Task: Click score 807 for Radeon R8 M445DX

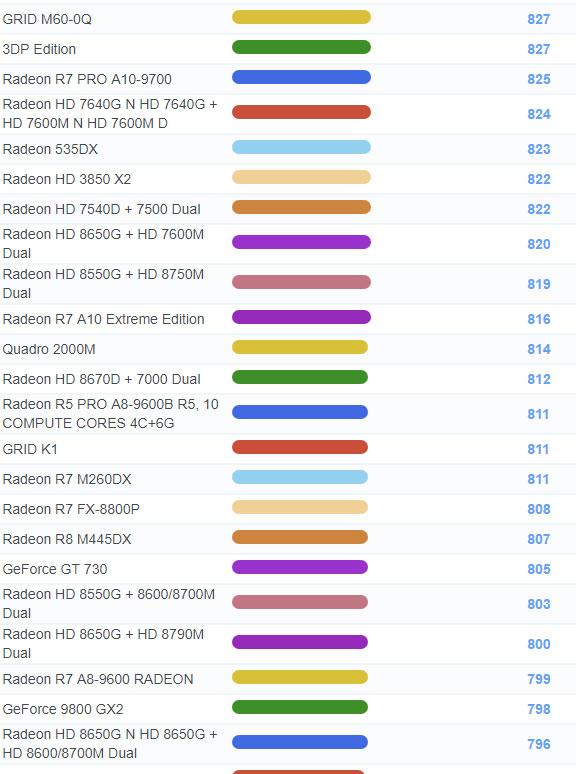Action: click(x=538, y=540)
